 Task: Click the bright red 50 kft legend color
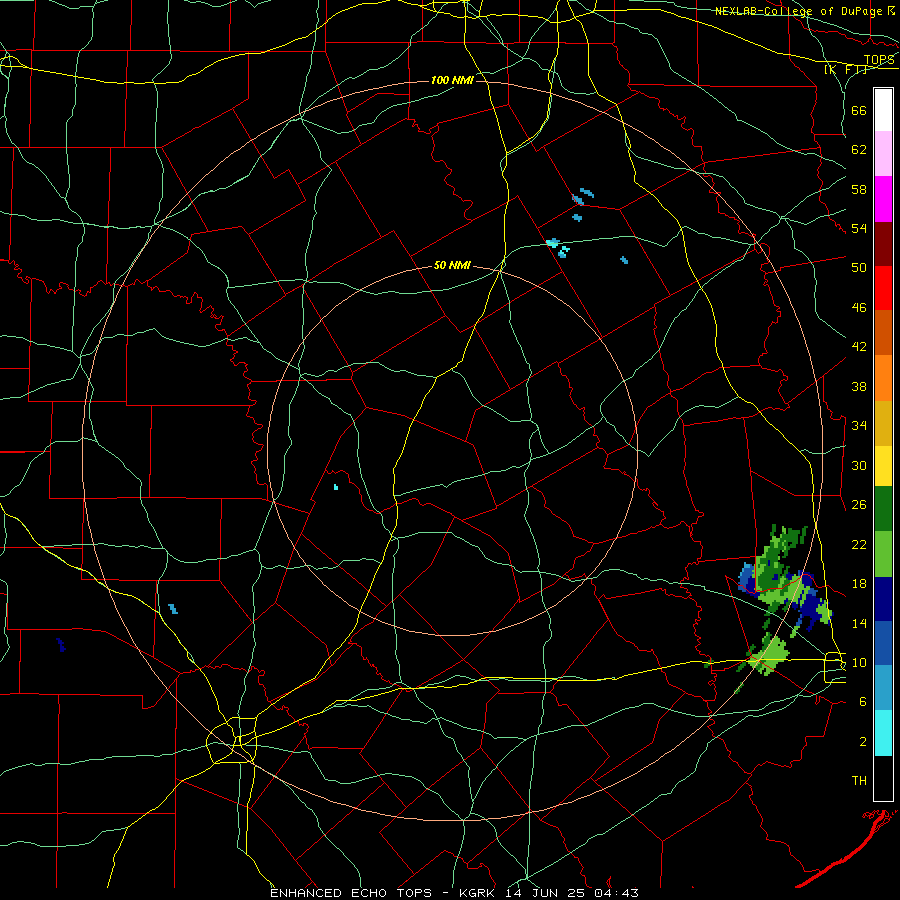click(883, 288)
